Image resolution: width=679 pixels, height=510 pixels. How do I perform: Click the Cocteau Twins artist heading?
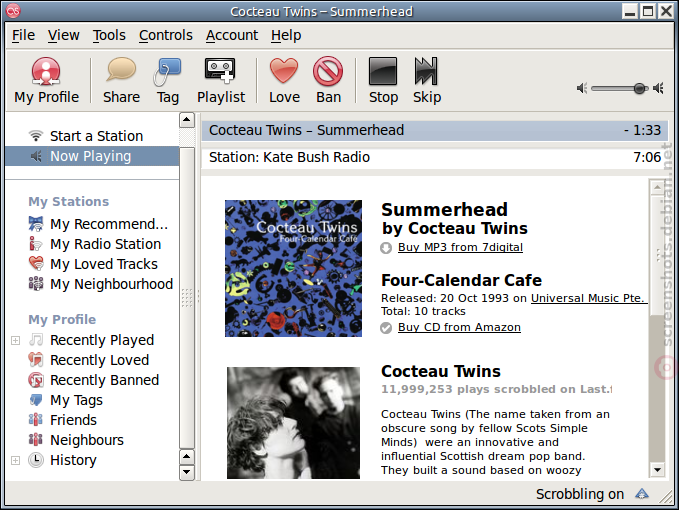click(441, 371)
